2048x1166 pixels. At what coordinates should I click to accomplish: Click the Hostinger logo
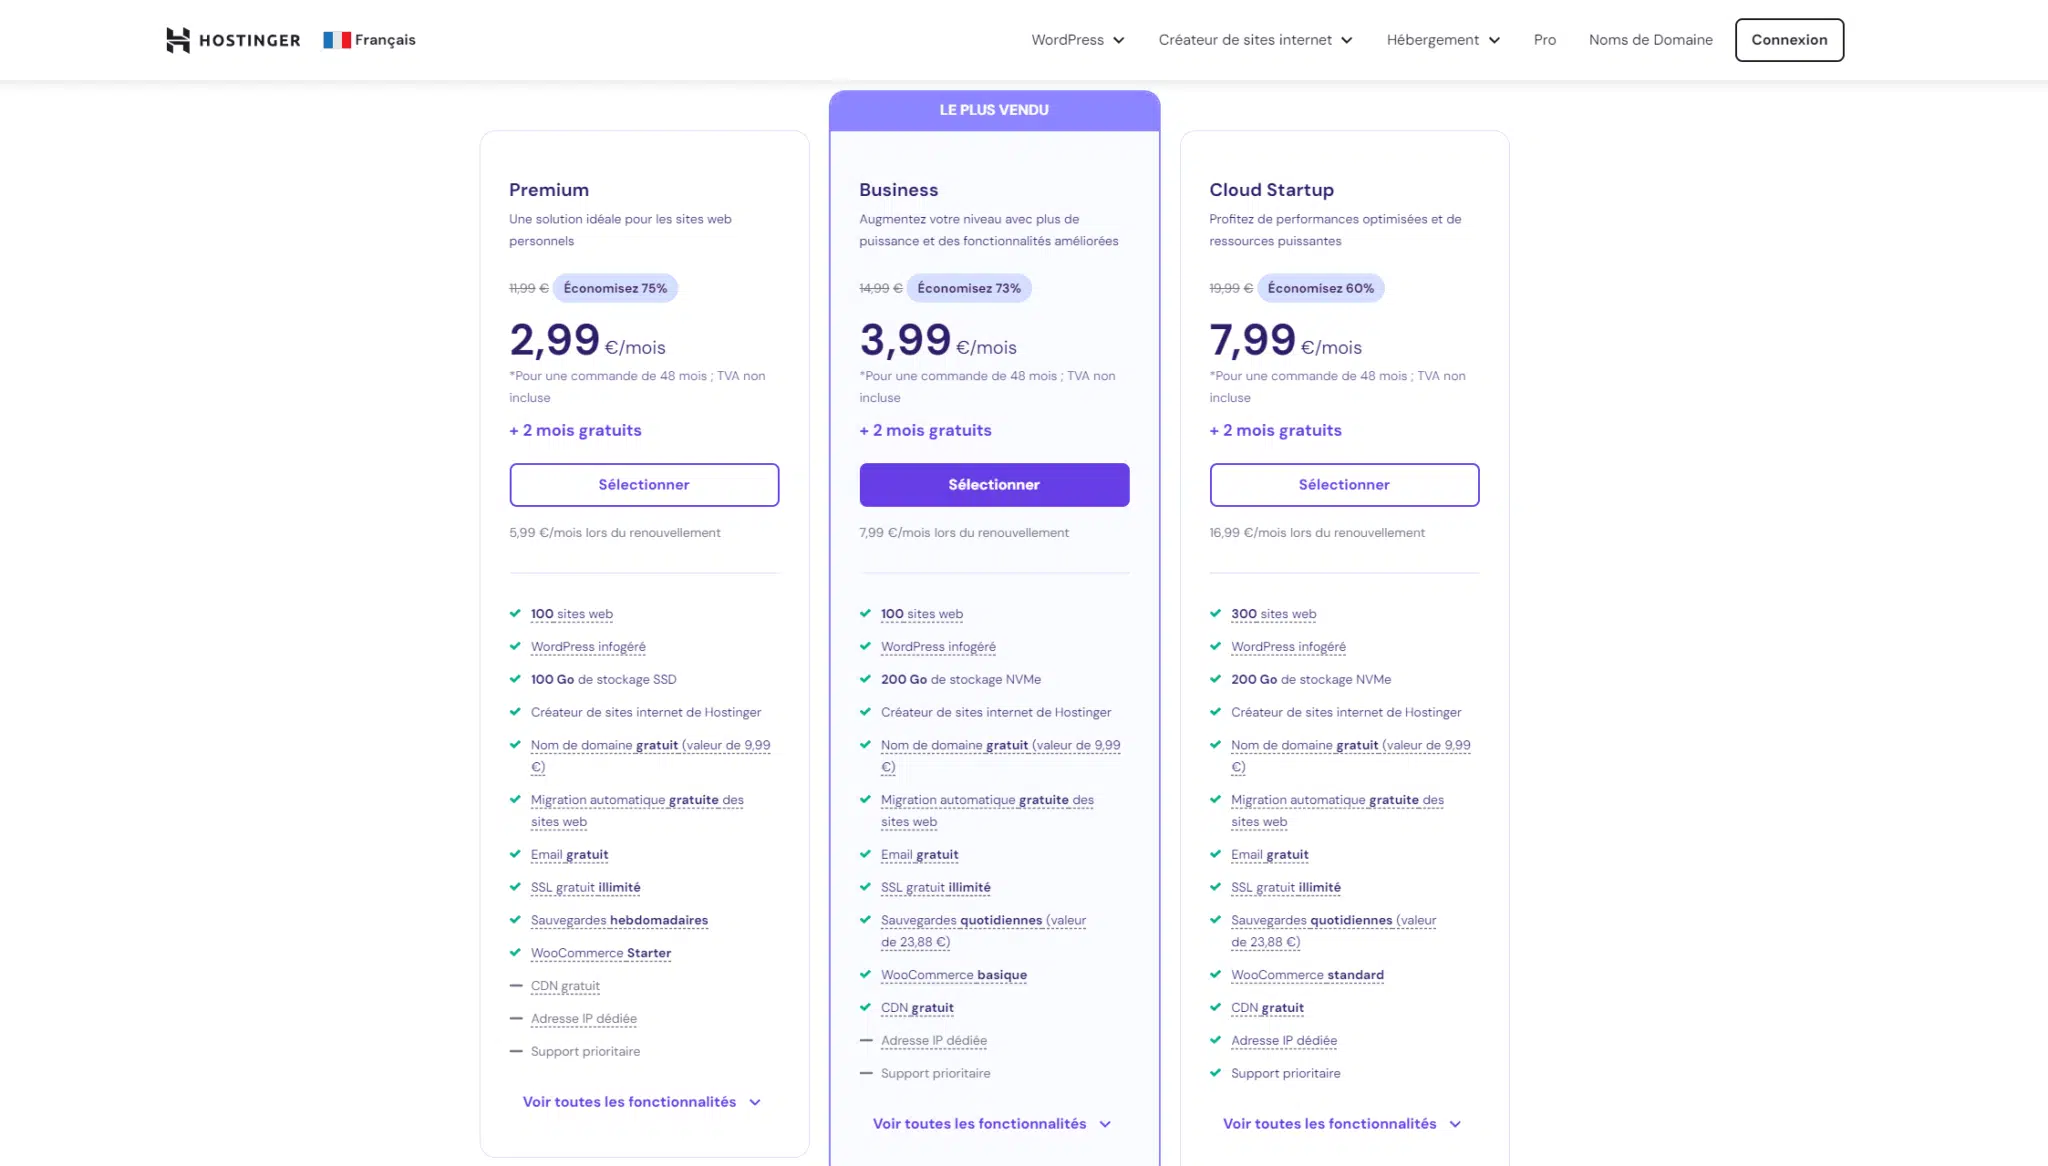point(233,40)
